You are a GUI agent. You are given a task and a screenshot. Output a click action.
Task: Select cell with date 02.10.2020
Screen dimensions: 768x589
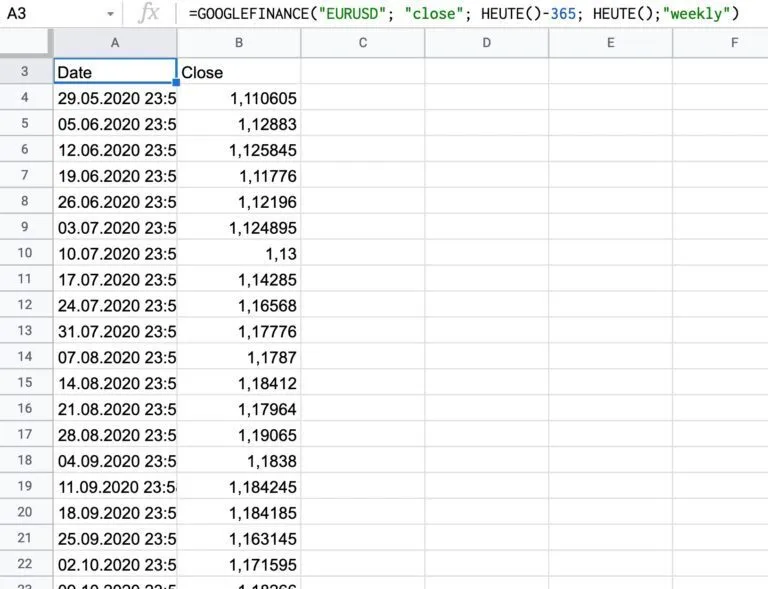[x=115, y=565]
